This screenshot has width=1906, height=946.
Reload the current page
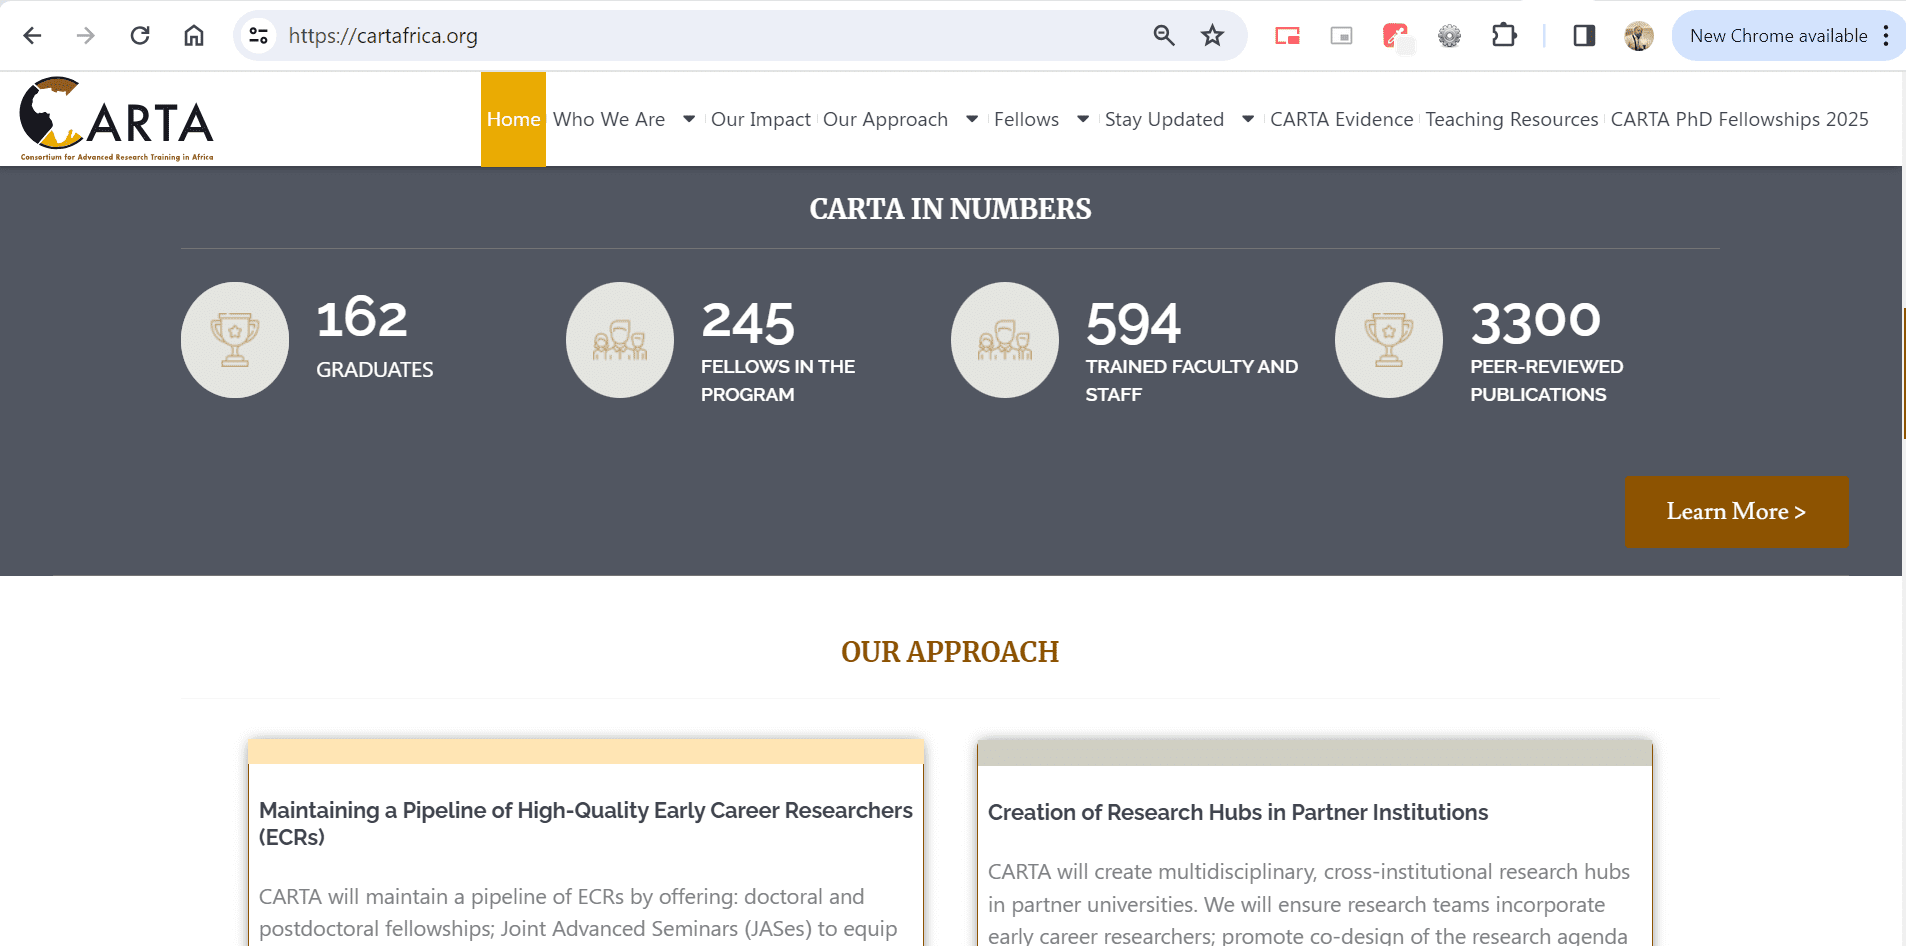[x=140, y=36]
